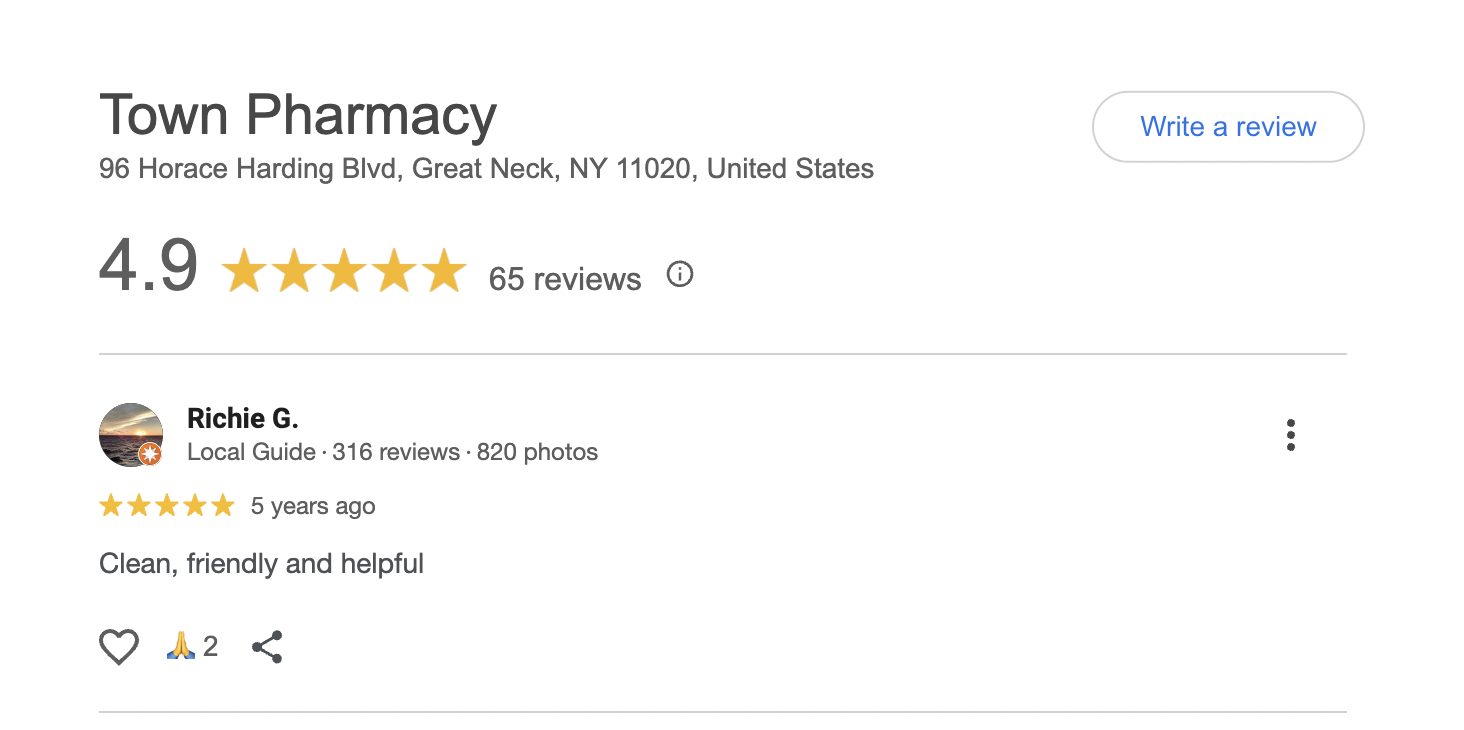Open the three-dot menu on Richie G.'s review
The image size is (1464, 730).
pos(1290,436)
